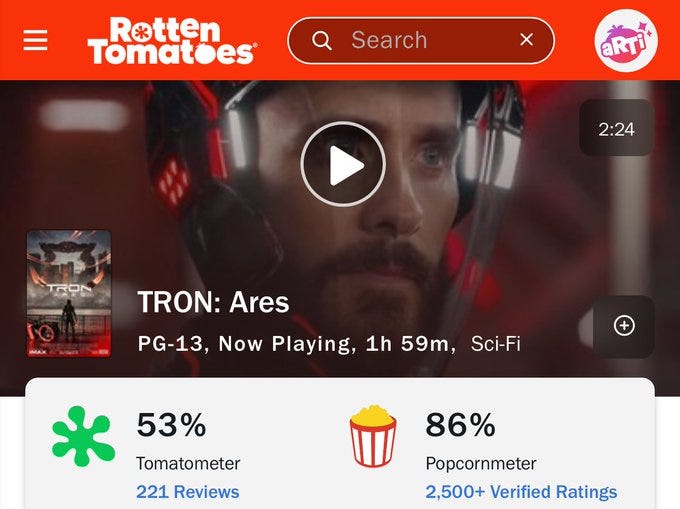Click the Tomatometer label text
Image resolution: width=680 pixels, height=509 pixels.
point(188,463)
